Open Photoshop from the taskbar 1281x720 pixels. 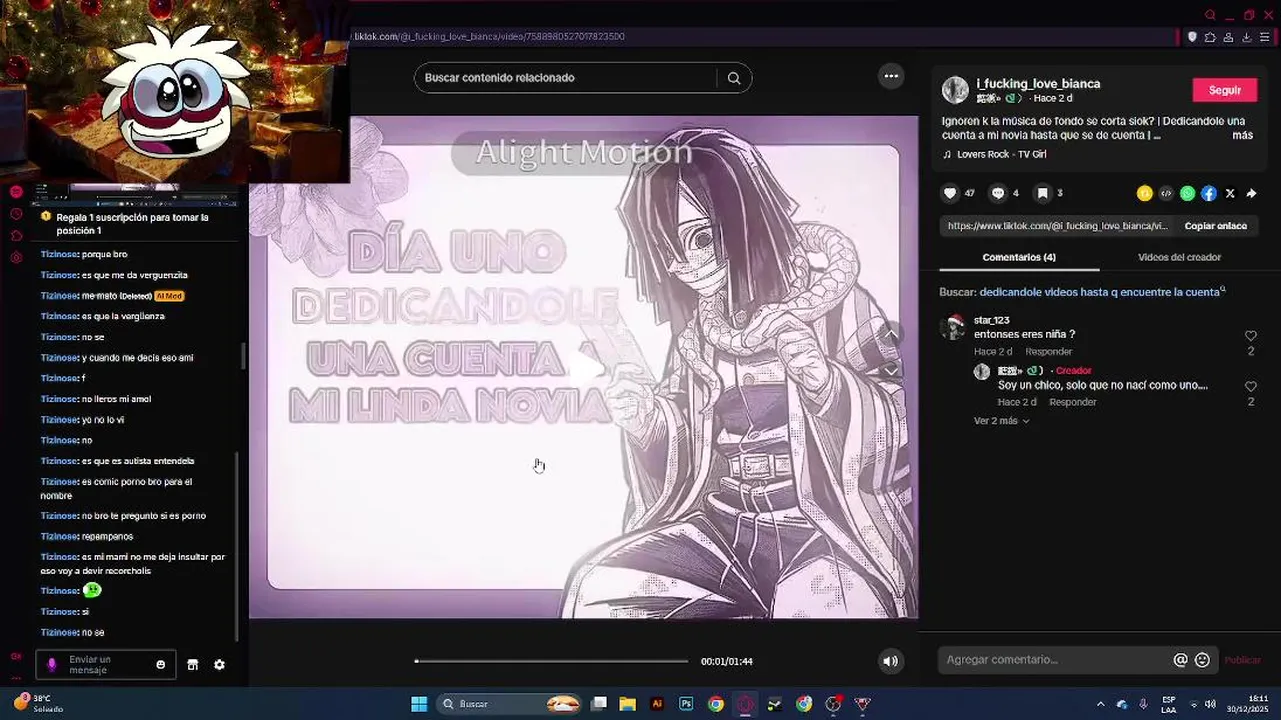686,704
